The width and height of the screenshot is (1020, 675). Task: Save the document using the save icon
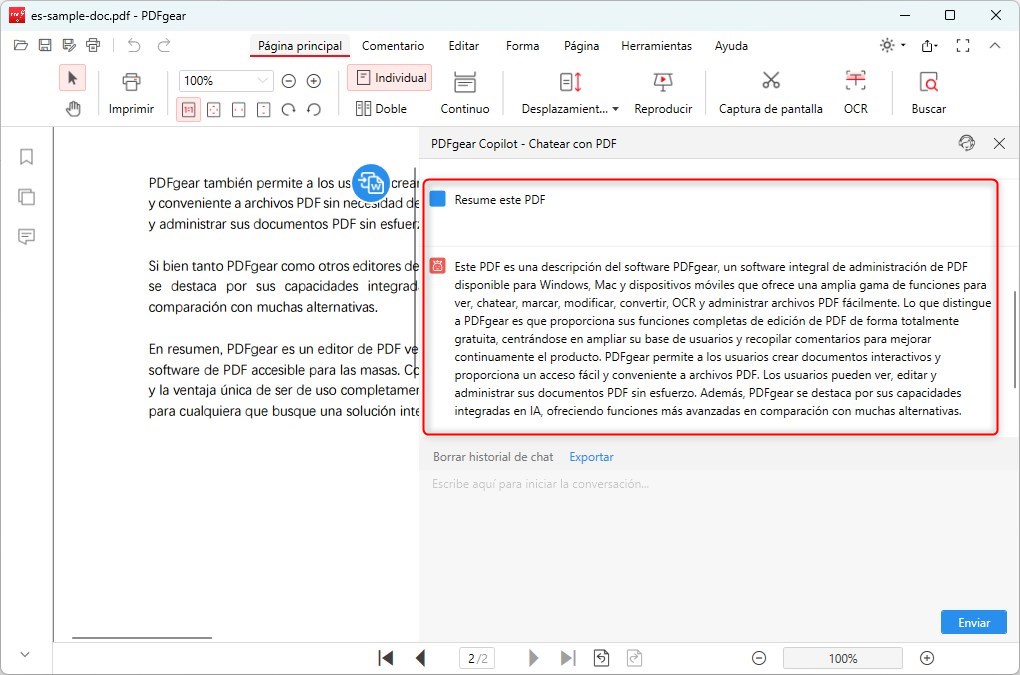coord(44,44)
